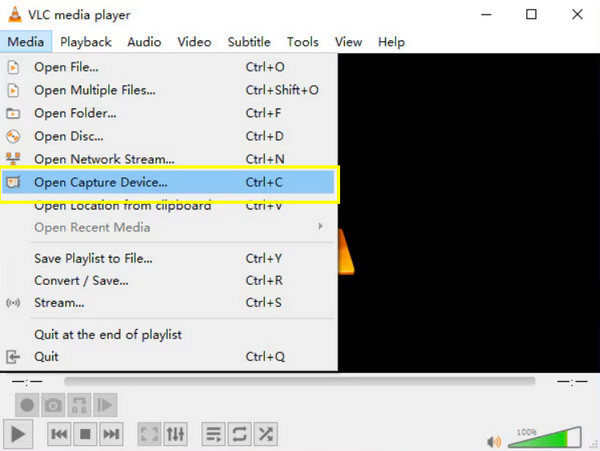This screenshot has height=451, width=600.
Task: Open the Media menu
Action: point(26,42)
